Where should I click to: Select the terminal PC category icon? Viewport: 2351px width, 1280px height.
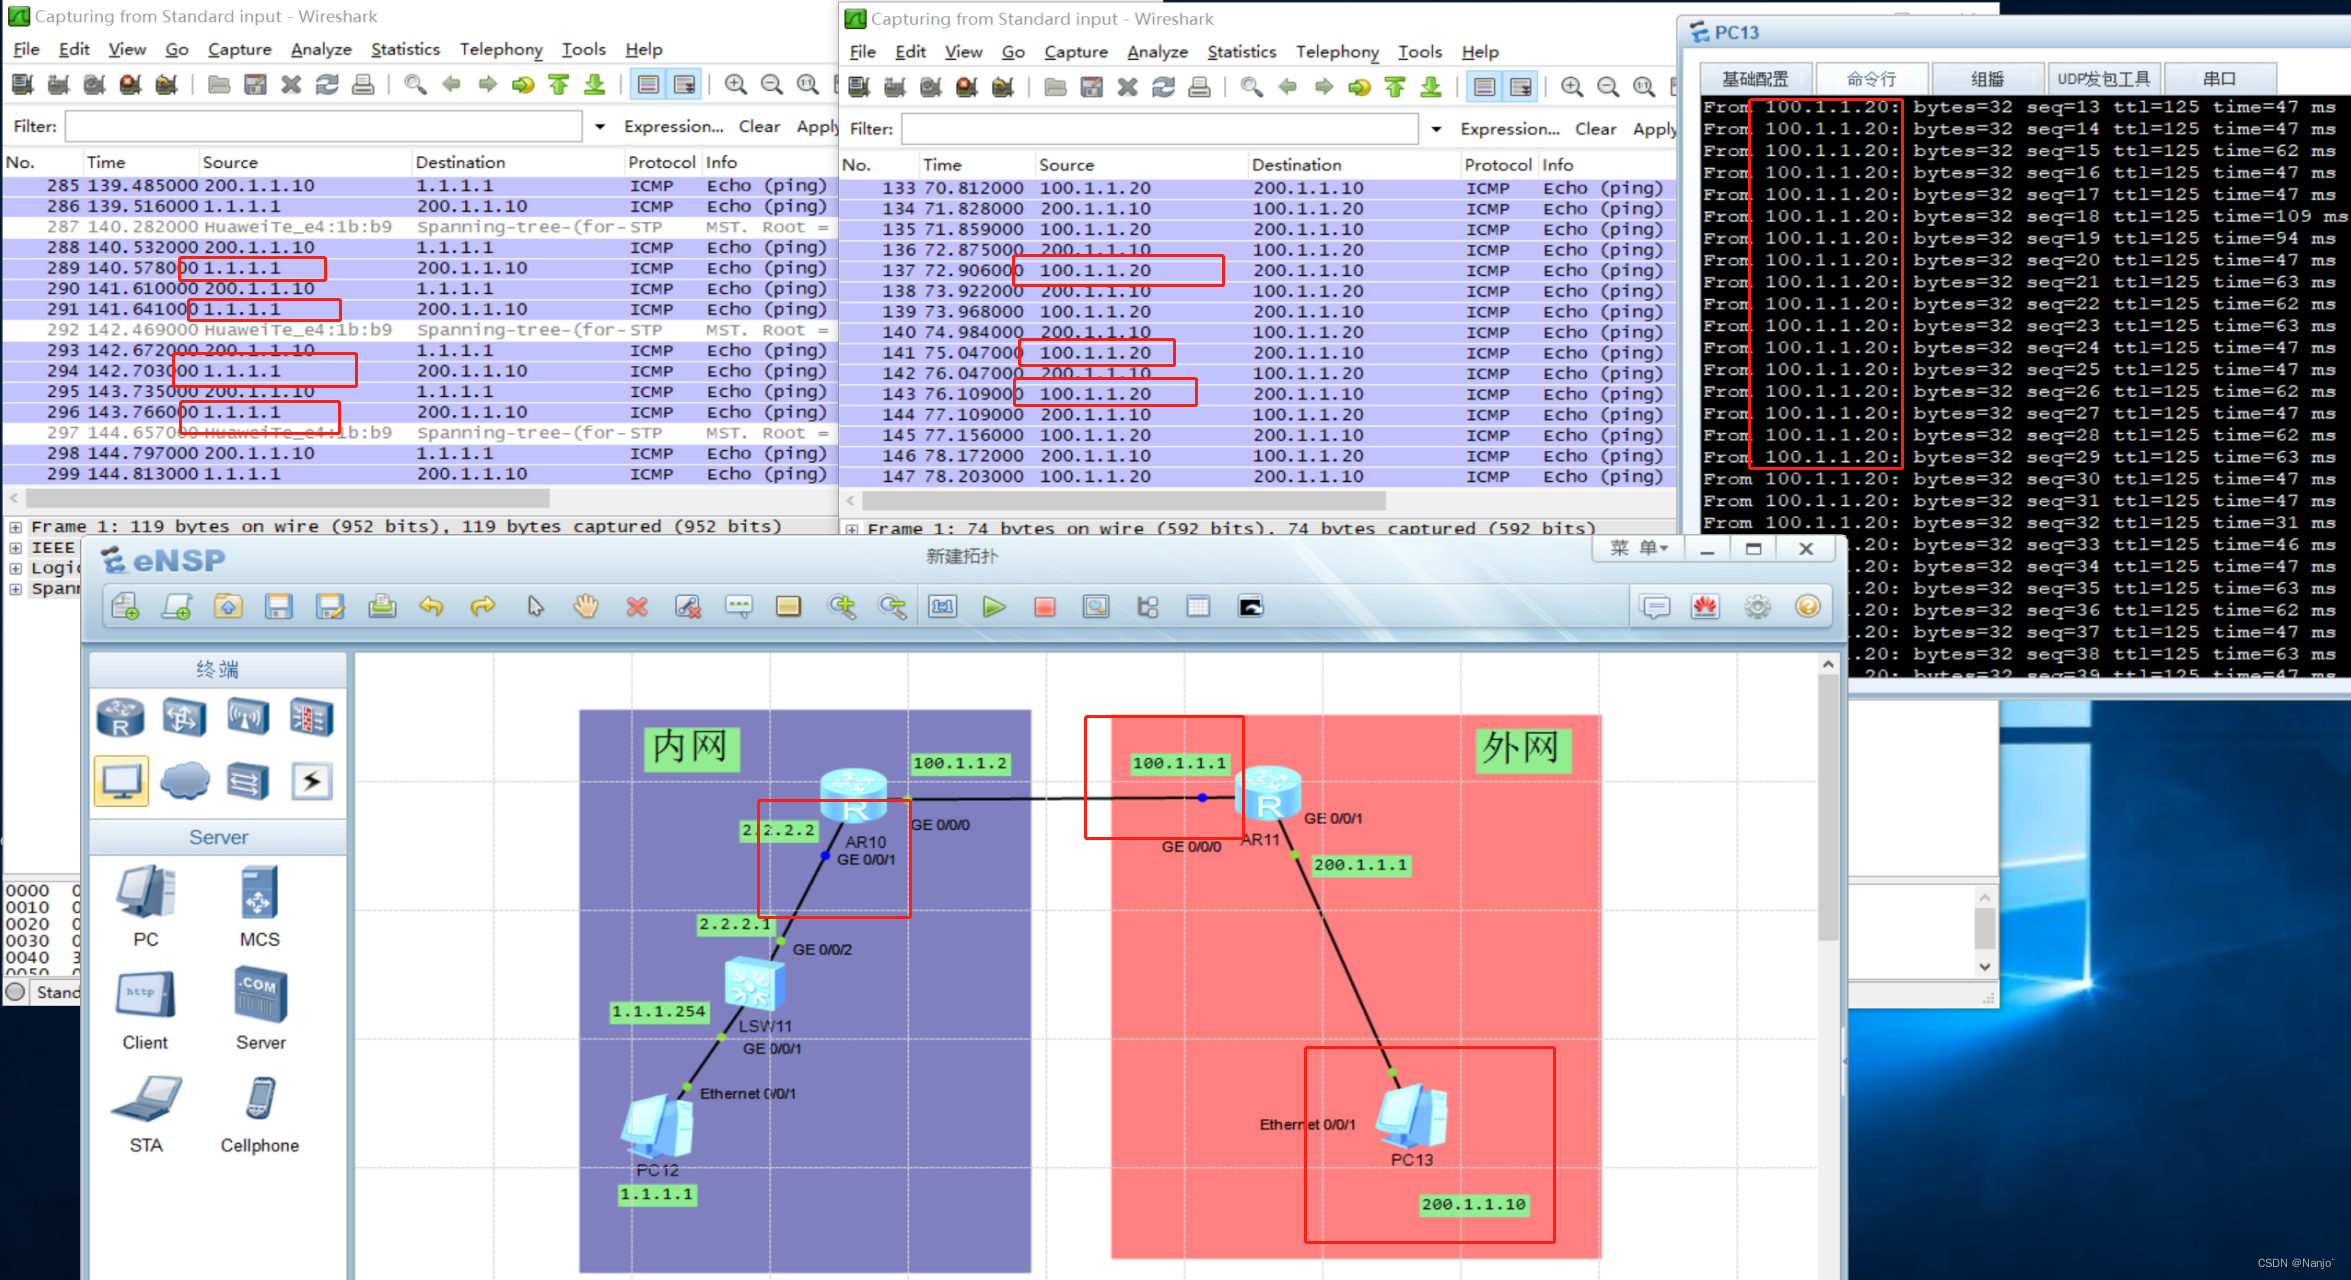click(x=121, y=780)
